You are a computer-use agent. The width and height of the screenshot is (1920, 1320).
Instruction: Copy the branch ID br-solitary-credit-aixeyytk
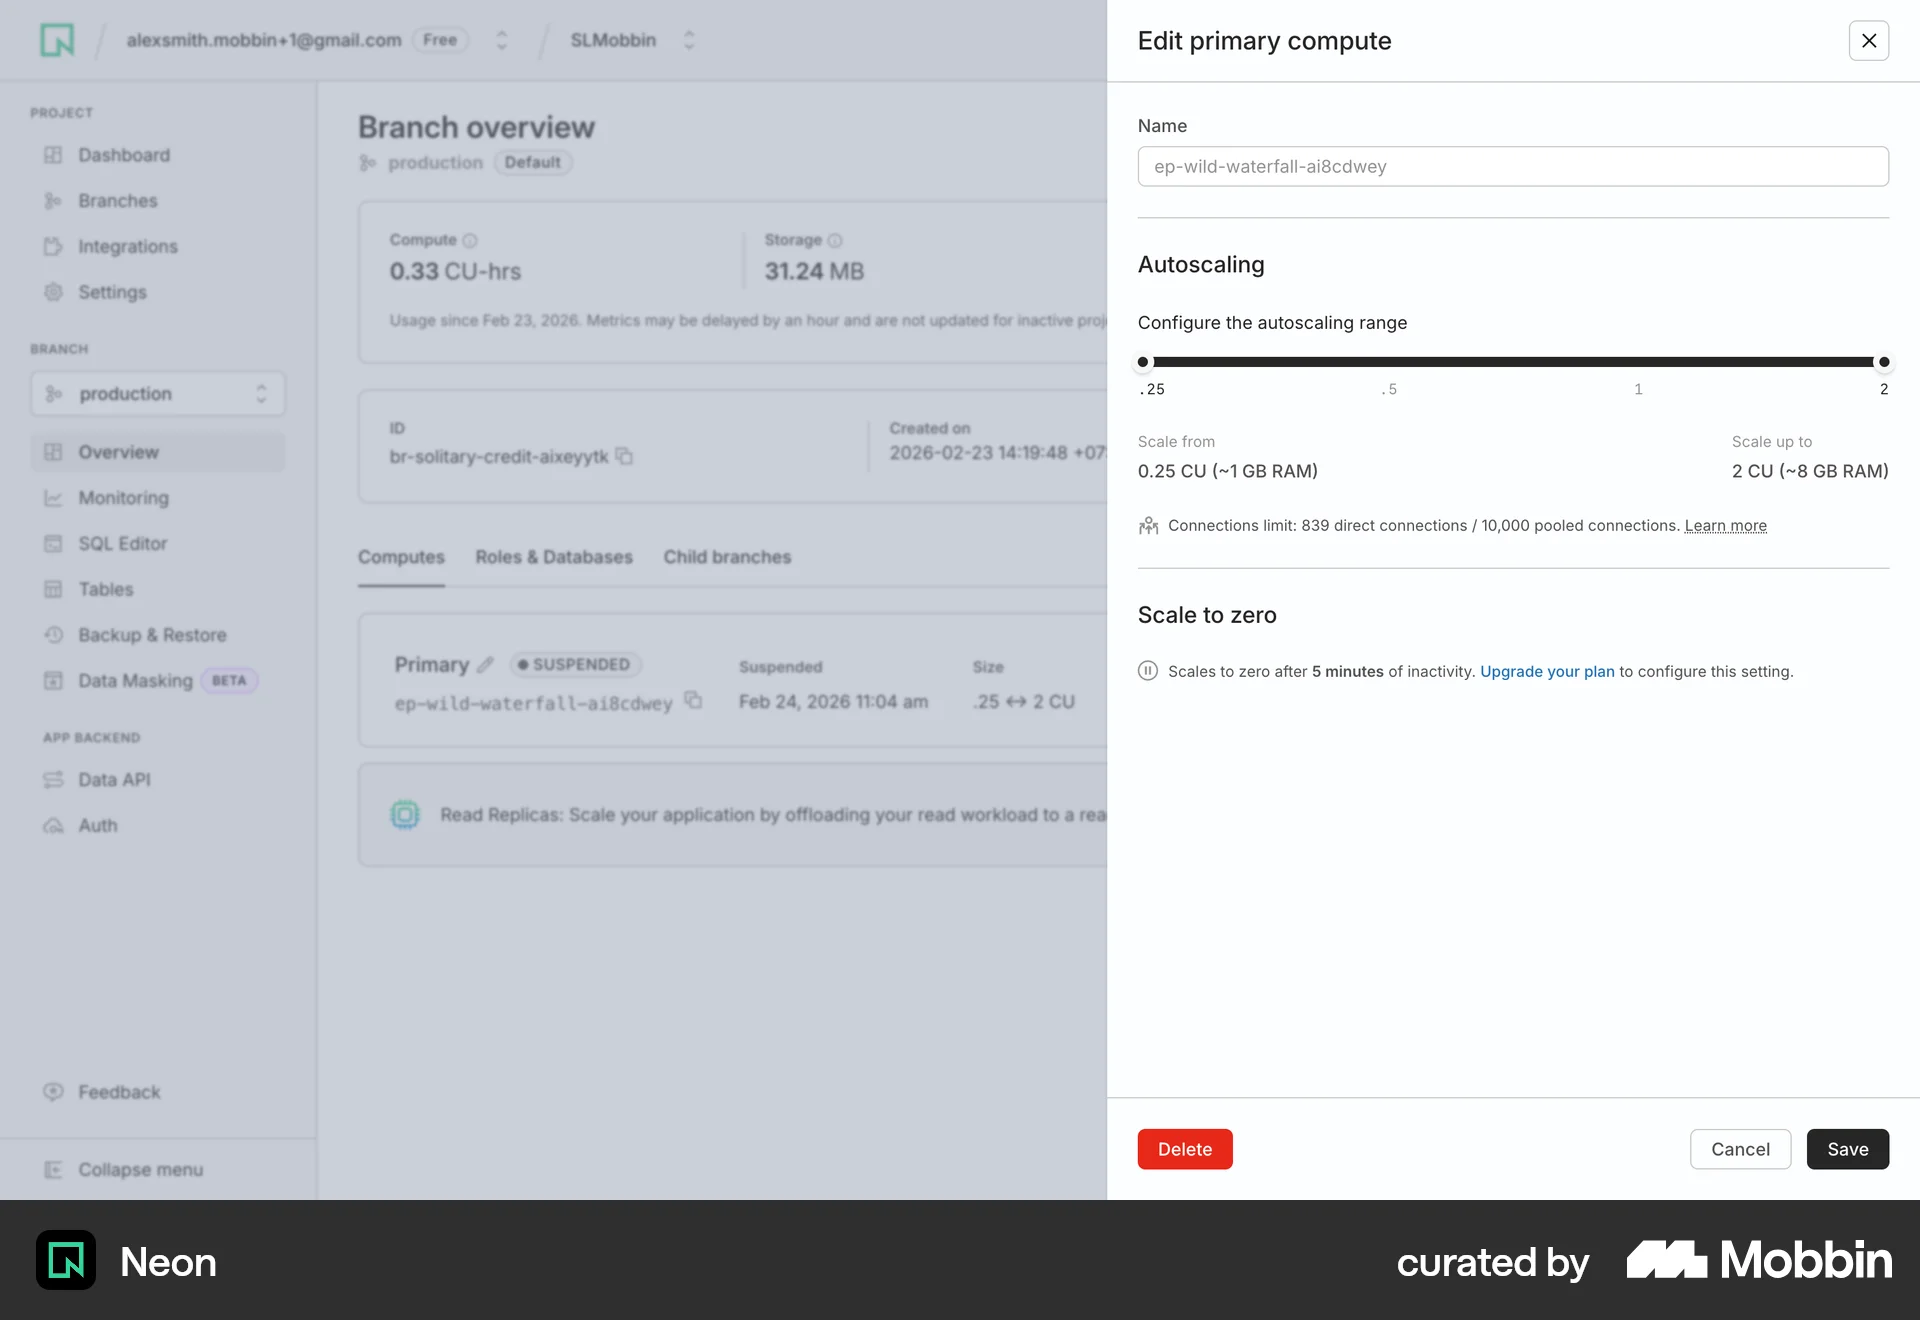coord(624,456)
